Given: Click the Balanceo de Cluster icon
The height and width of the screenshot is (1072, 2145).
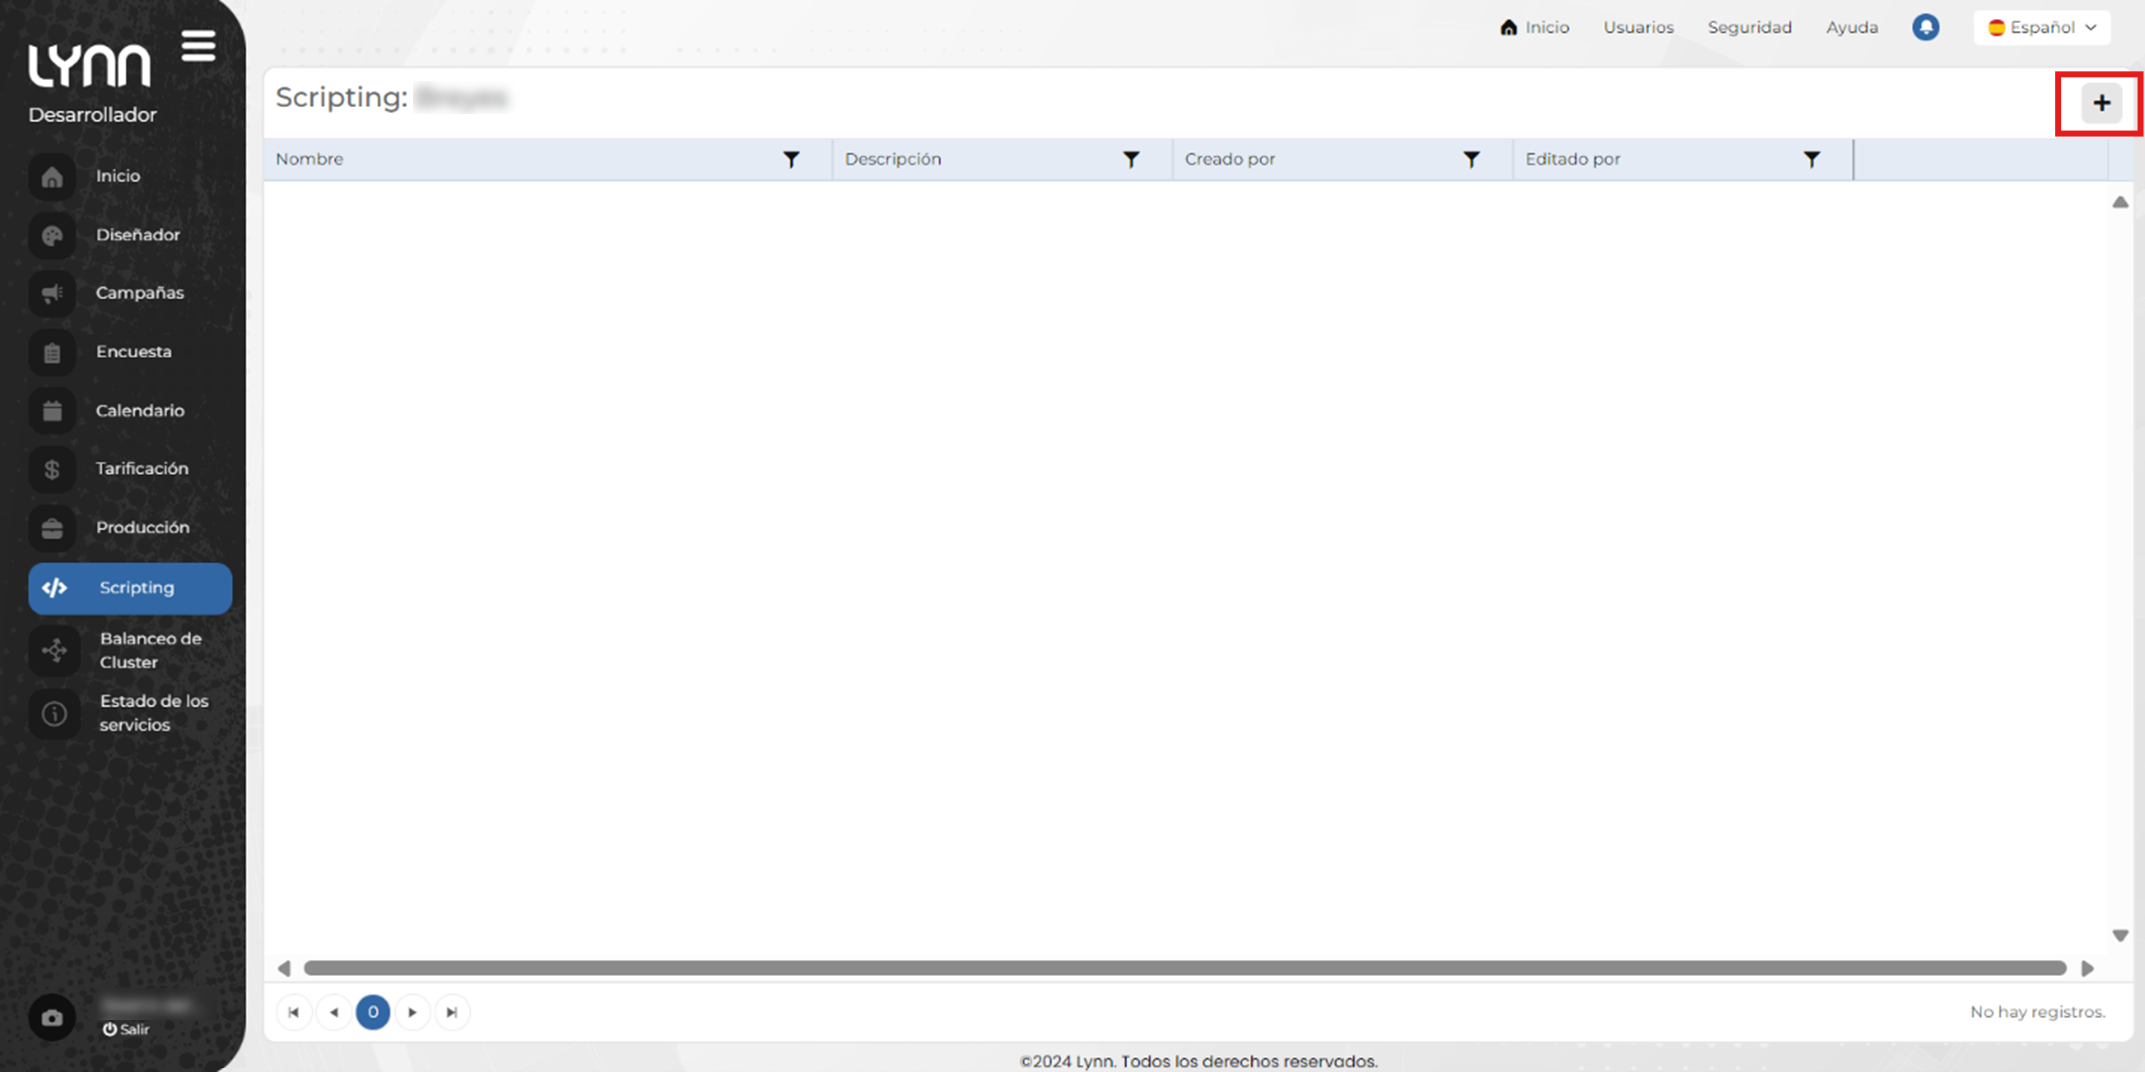Looking at the screenshot, I should (54, 651).
